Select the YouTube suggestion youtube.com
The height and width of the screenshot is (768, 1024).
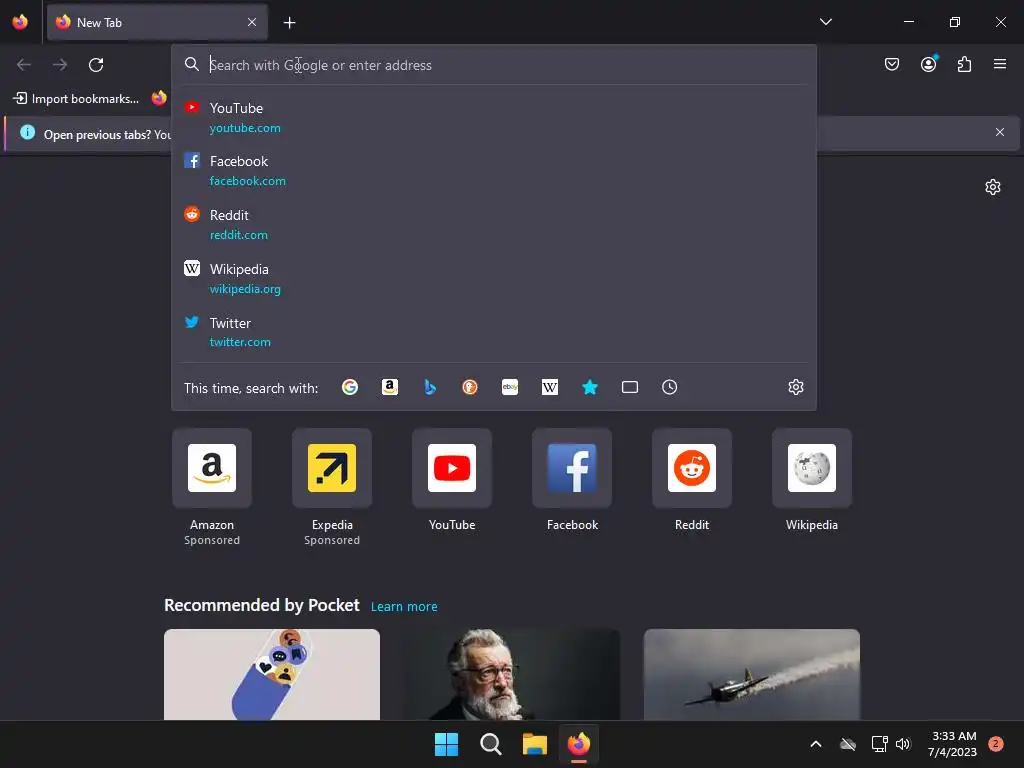(x=494, y=118)
